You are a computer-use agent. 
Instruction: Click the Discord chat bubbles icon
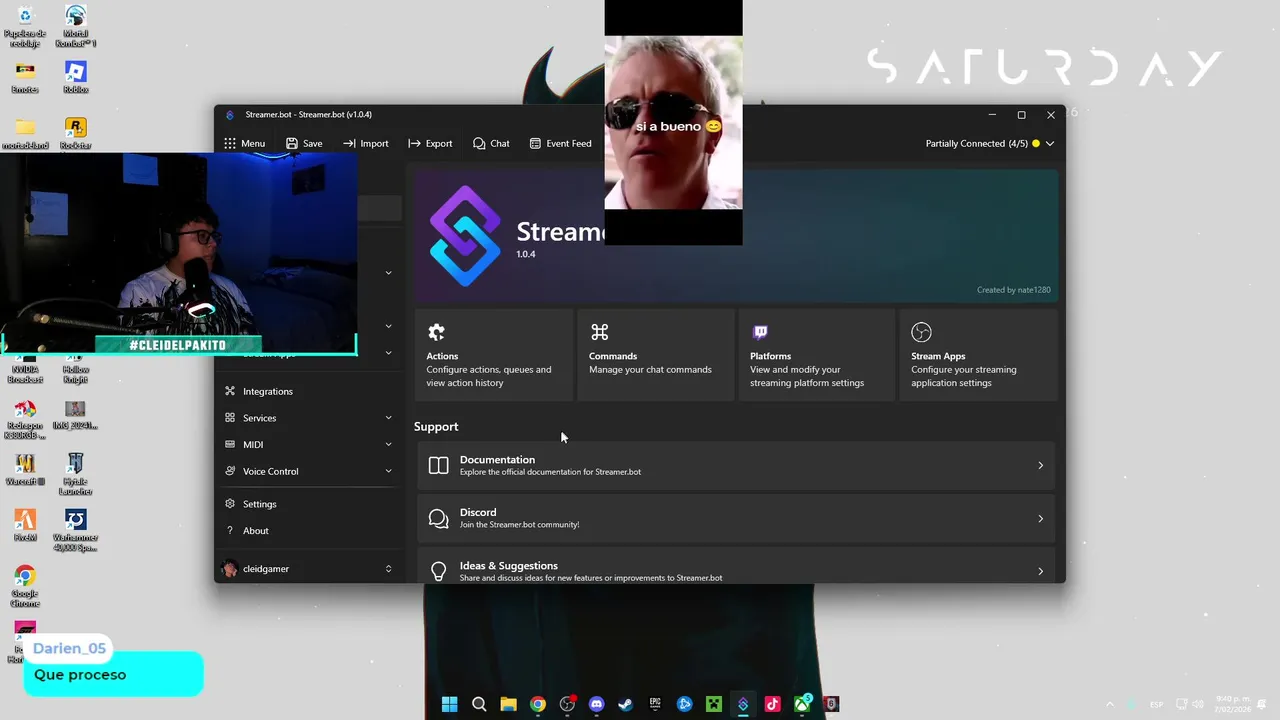pos(438,518)
